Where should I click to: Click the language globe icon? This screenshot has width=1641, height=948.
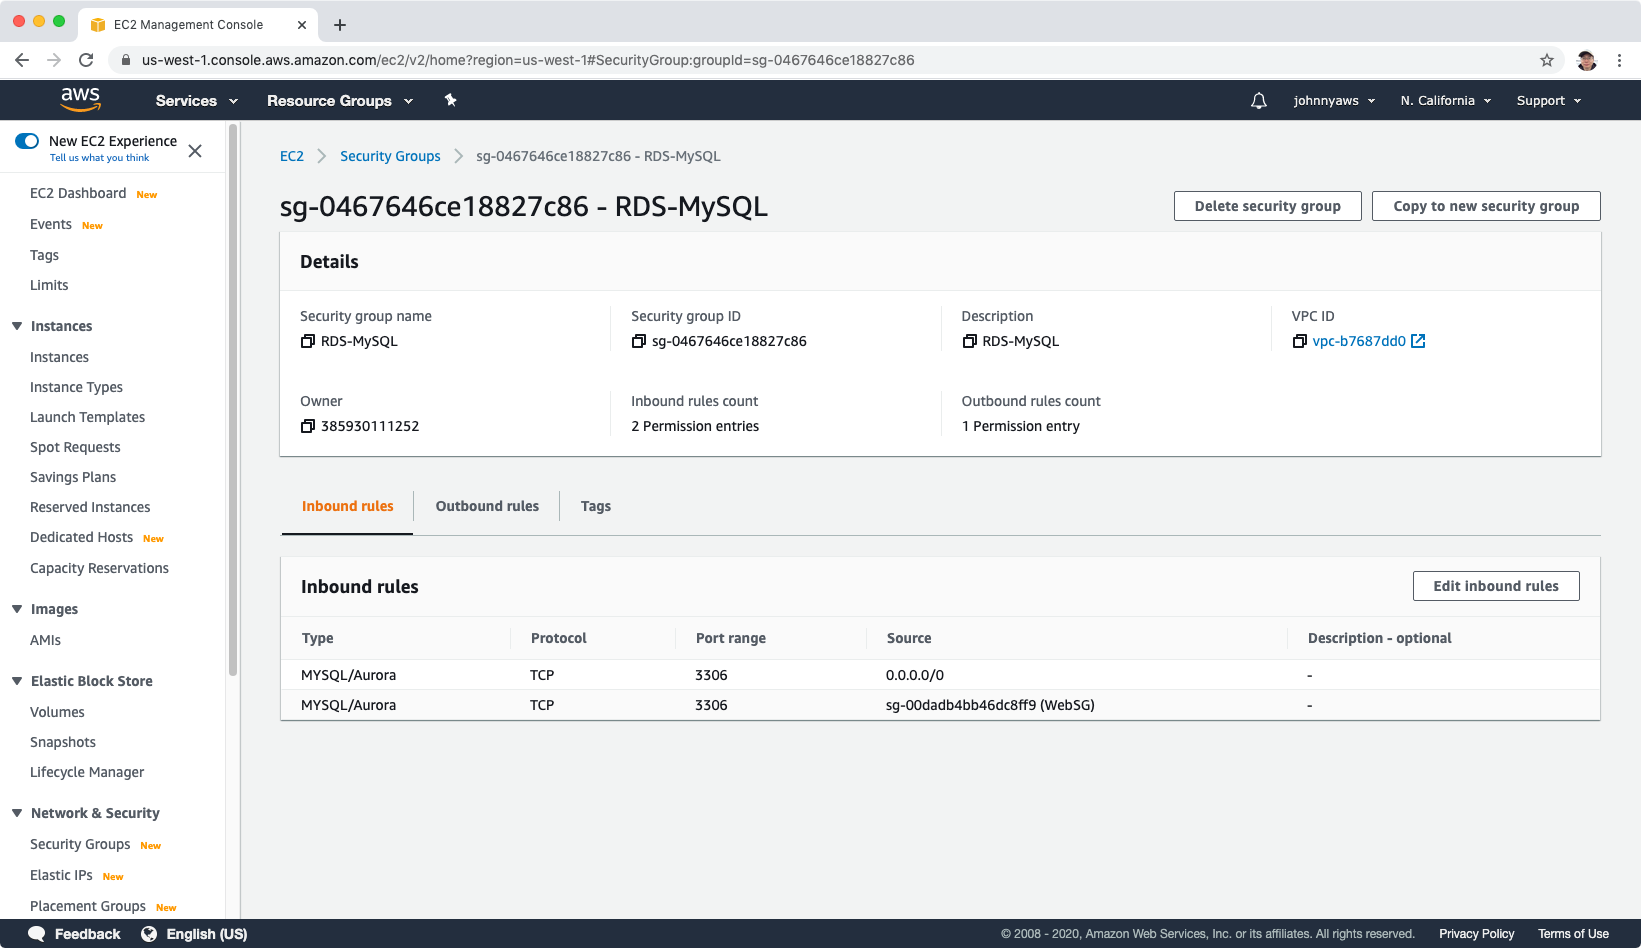149,934
